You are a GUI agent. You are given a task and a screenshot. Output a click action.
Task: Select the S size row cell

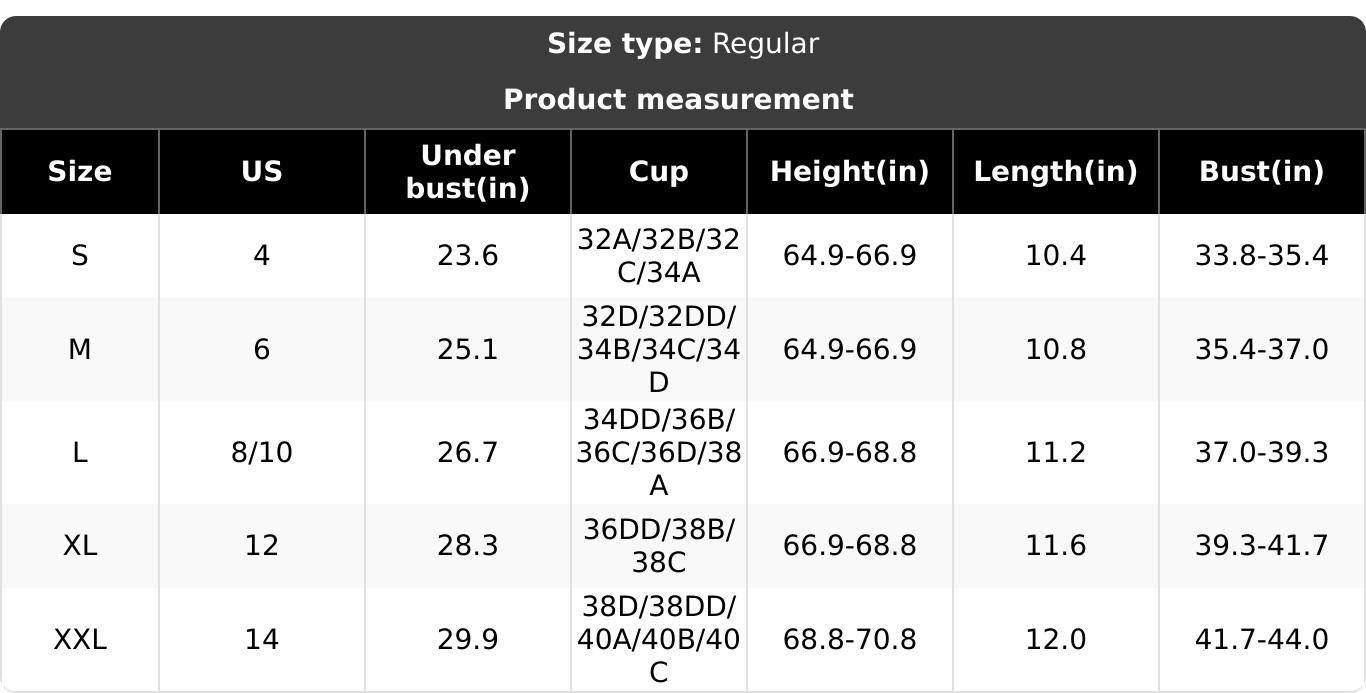pyautogui.click(x=80, y=256)
